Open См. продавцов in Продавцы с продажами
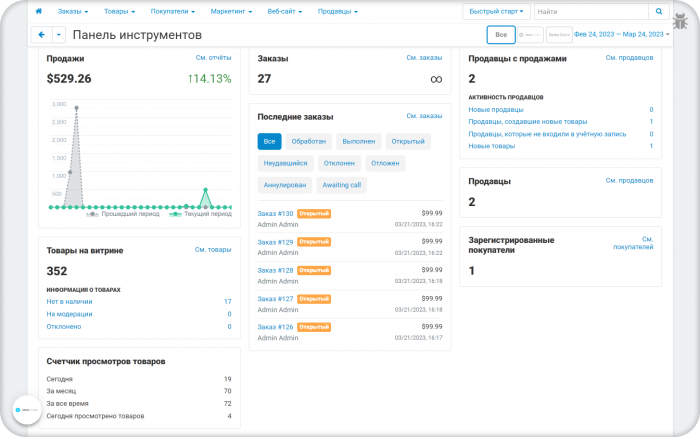 tap(629, 58)
